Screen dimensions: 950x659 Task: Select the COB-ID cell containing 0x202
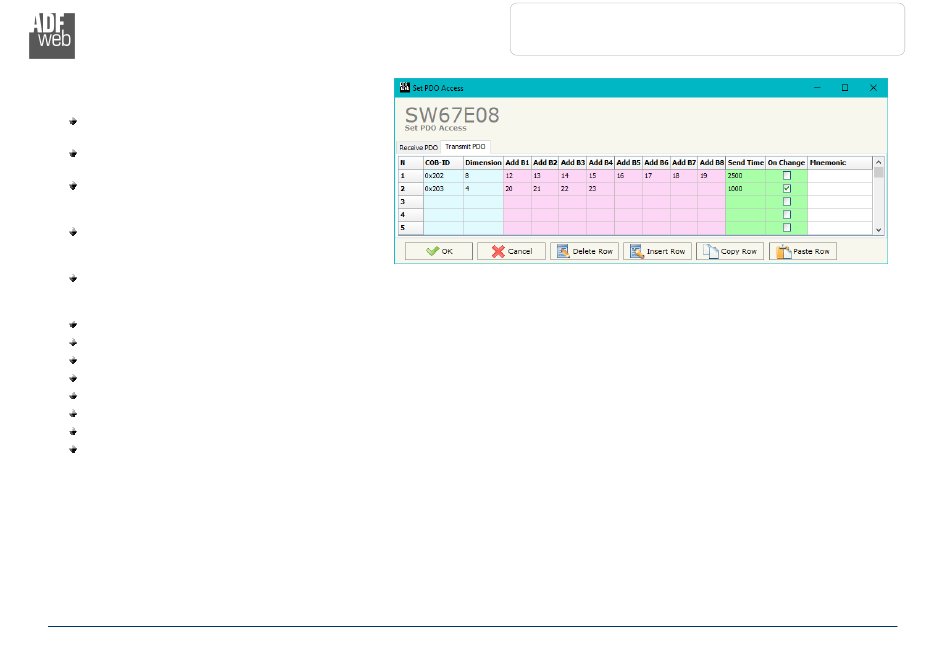pyautogui.click(x=442, y=175)
